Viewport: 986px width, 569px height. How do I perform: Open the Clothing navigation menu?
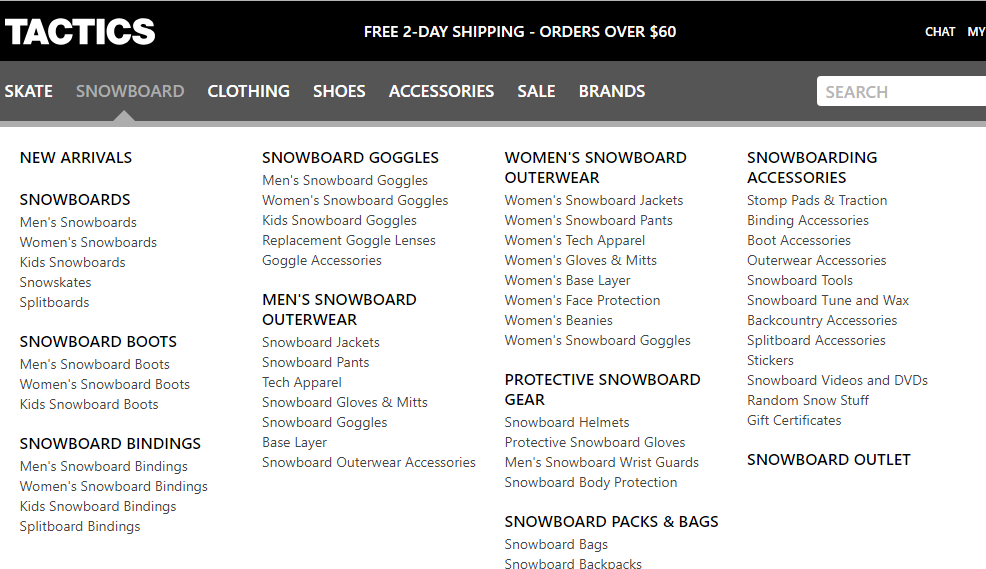pos(248,91)
